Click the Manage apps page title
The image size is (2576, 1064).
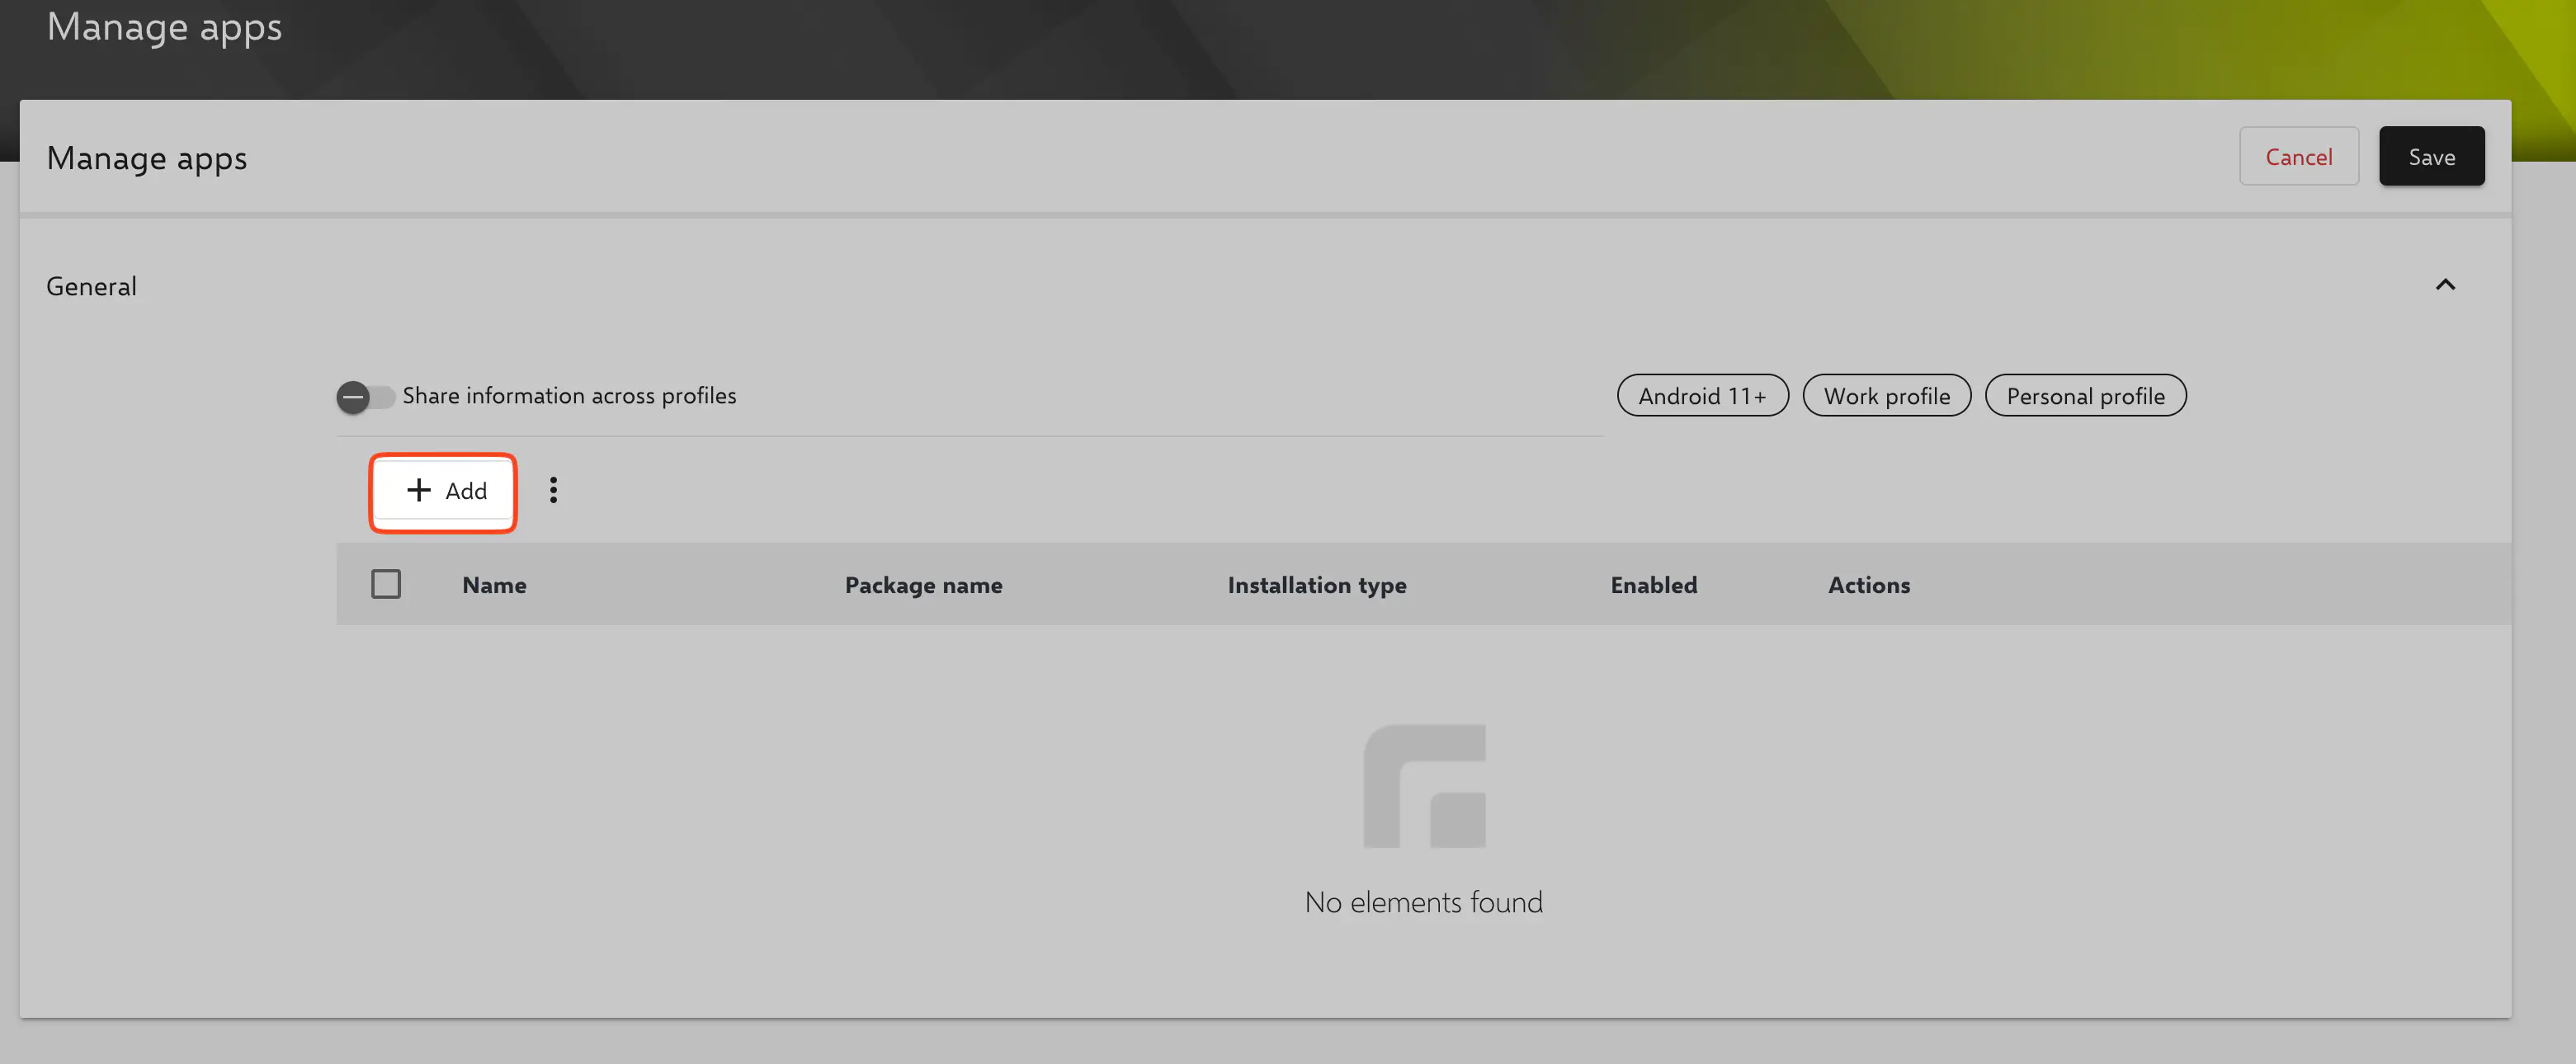pos(146,158)
